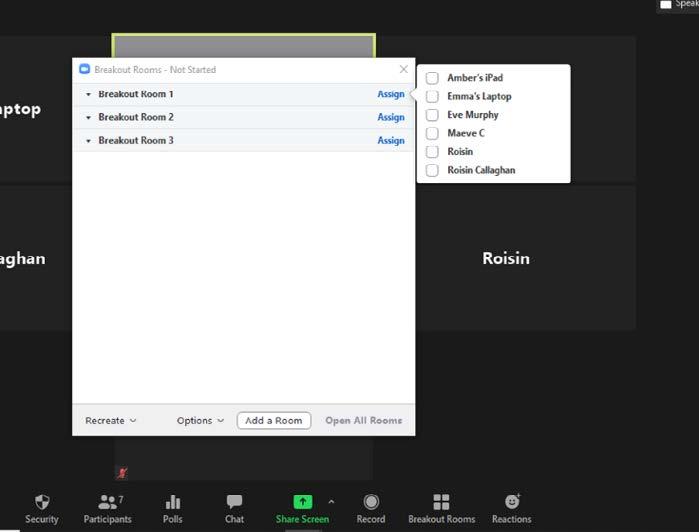699x532 pixels.
Task: Collapse Breakout Room 1 with its triangle
Action: (x=88, y=95)
